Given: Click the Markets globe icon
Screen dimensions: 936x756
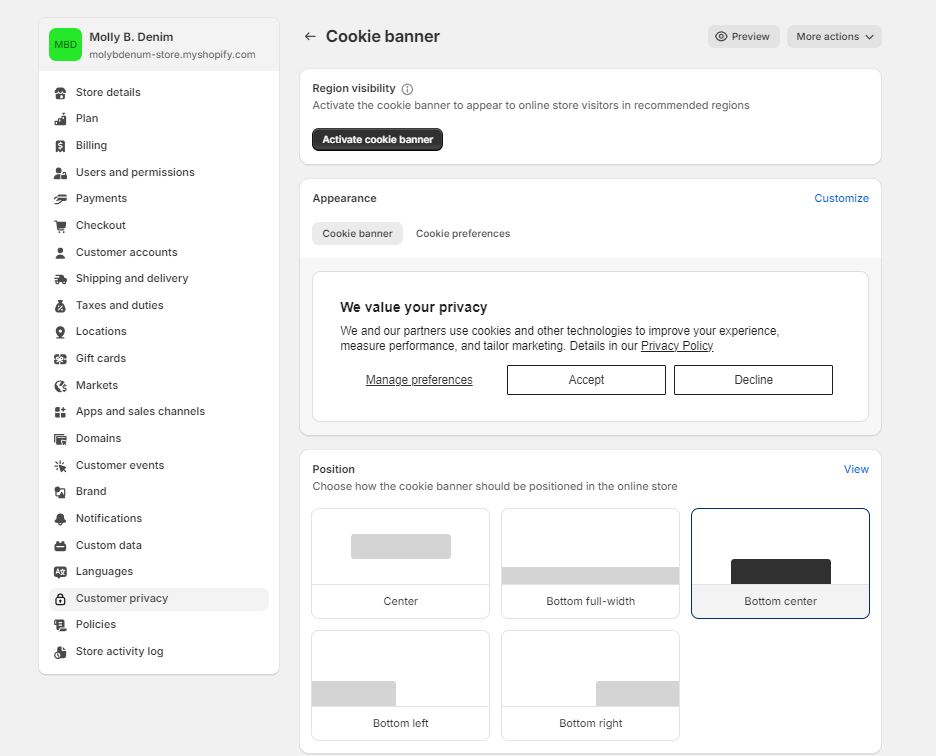Looking at the screenshot, I should coord(60,386).
